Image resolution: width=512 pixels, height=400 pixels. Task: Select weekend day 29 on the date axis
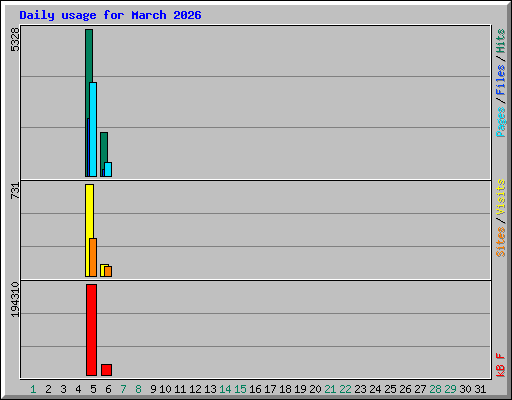coord(450,389)
